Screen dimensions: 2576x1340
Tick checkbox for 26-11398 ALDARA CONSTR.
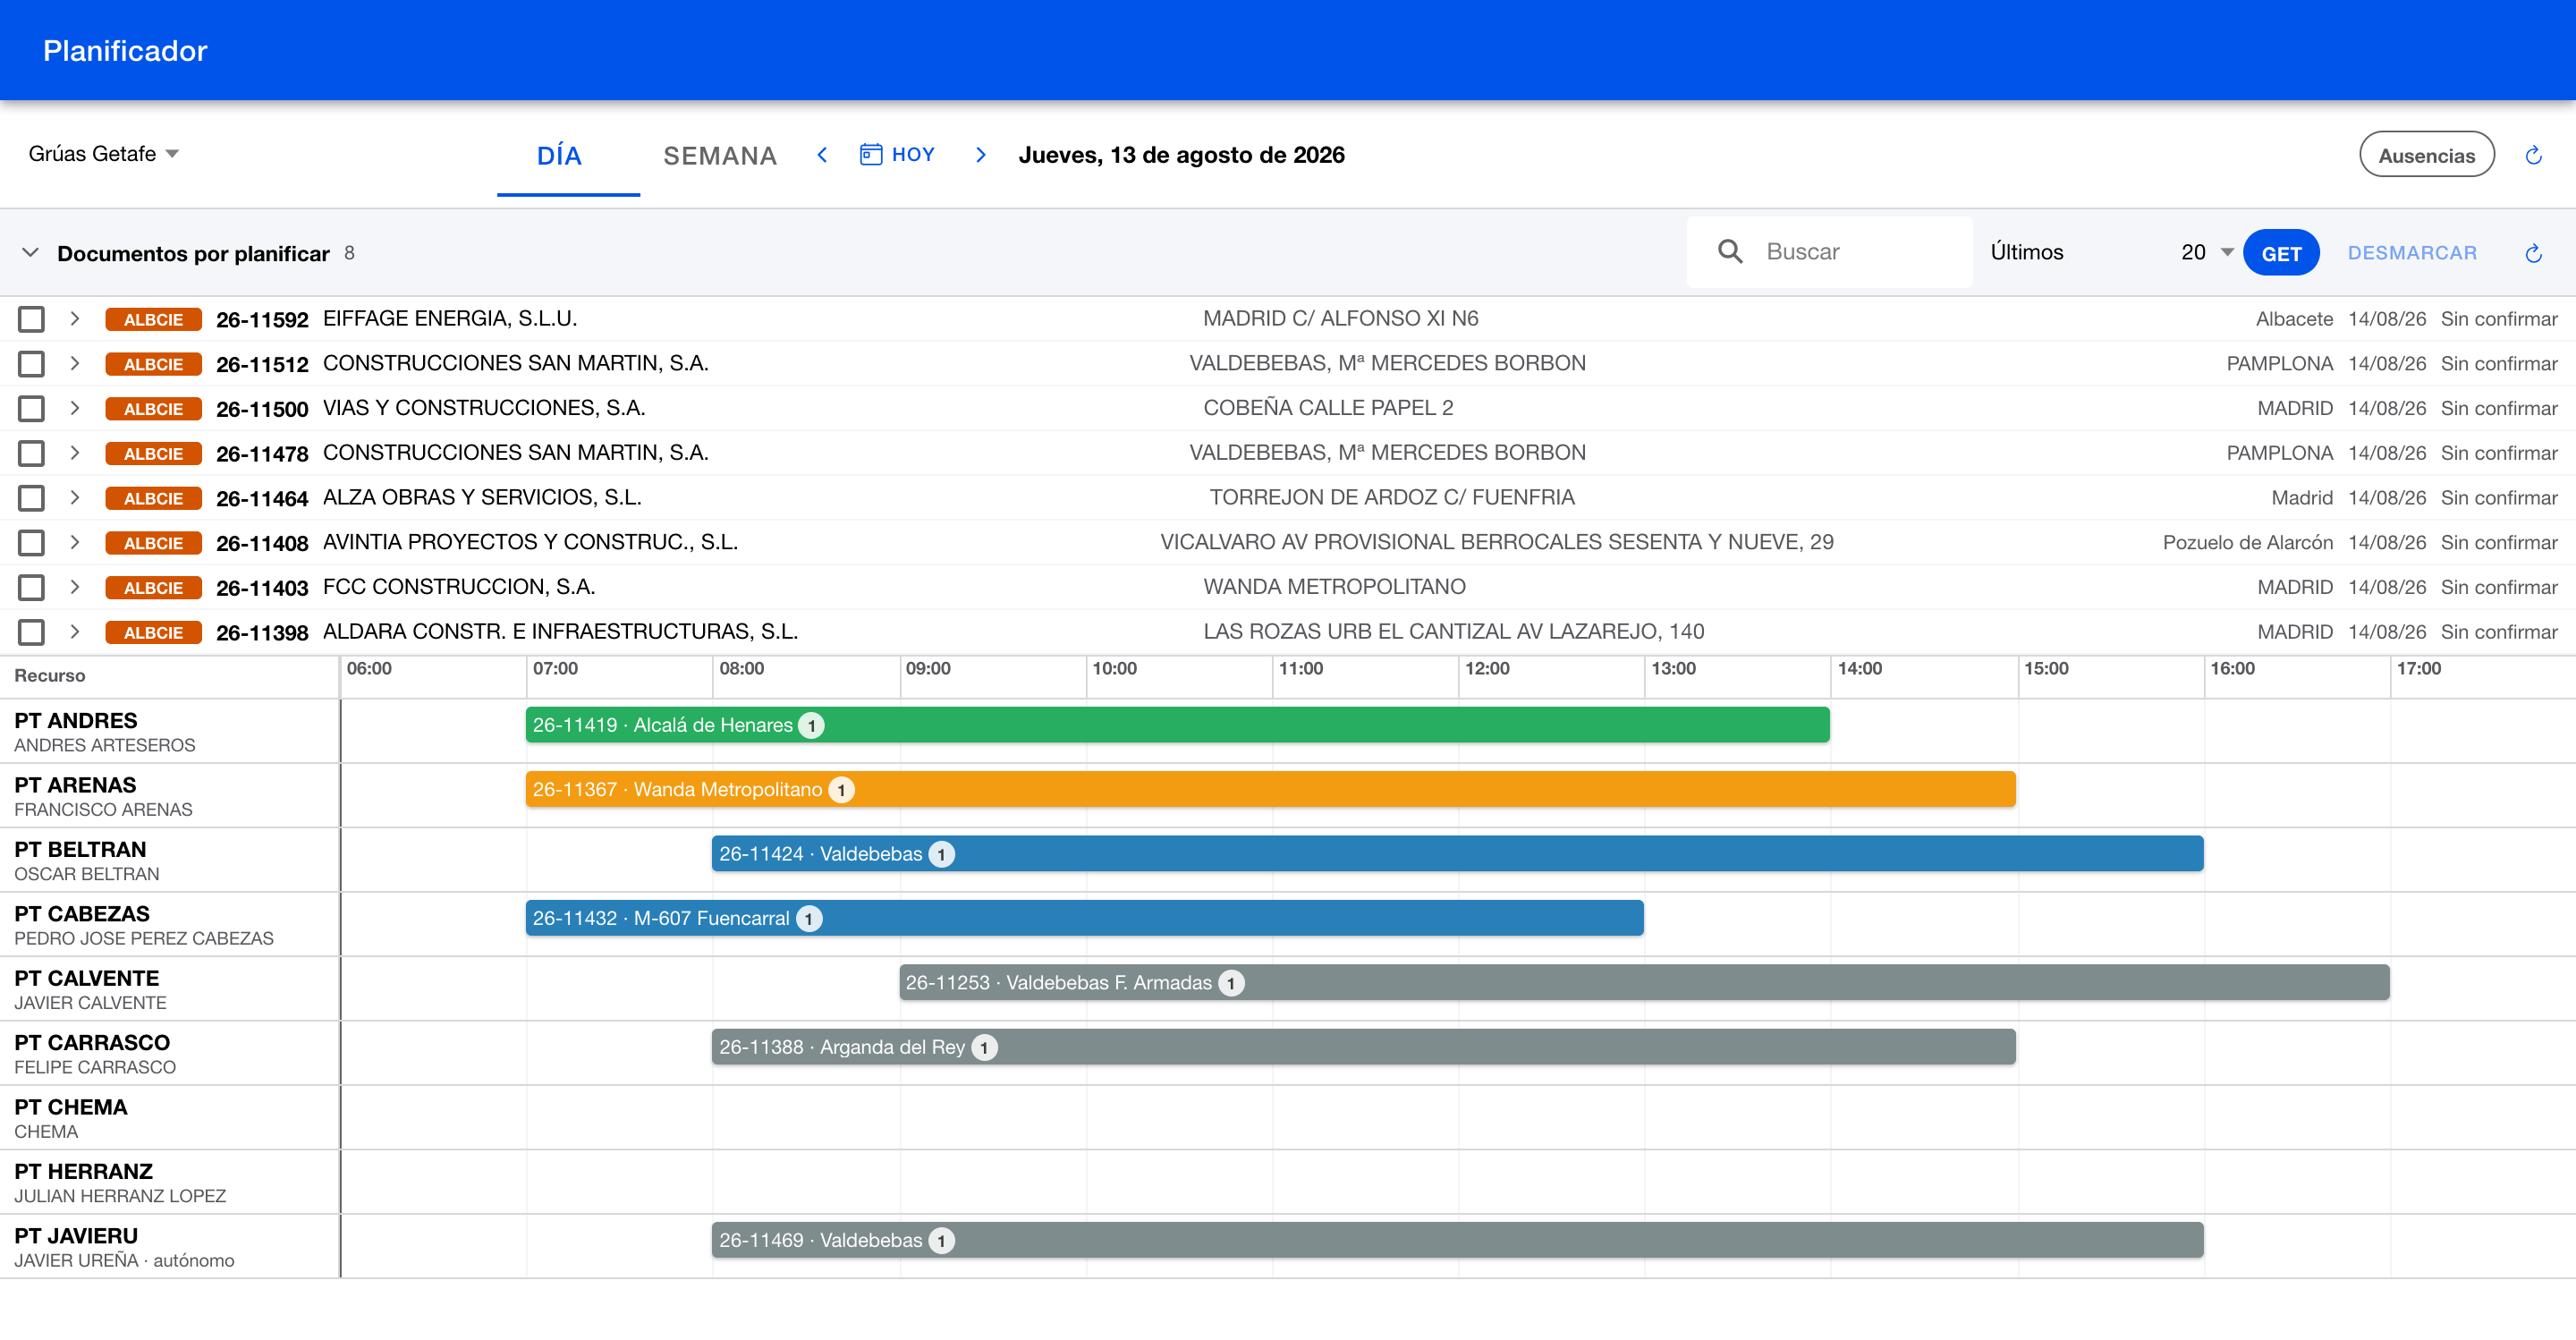(x=32, y=632)
